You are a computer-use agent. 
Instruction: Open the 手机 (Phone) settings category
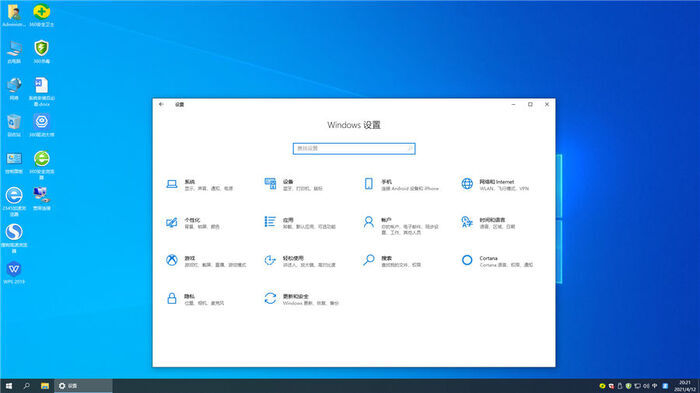(401, 184)
